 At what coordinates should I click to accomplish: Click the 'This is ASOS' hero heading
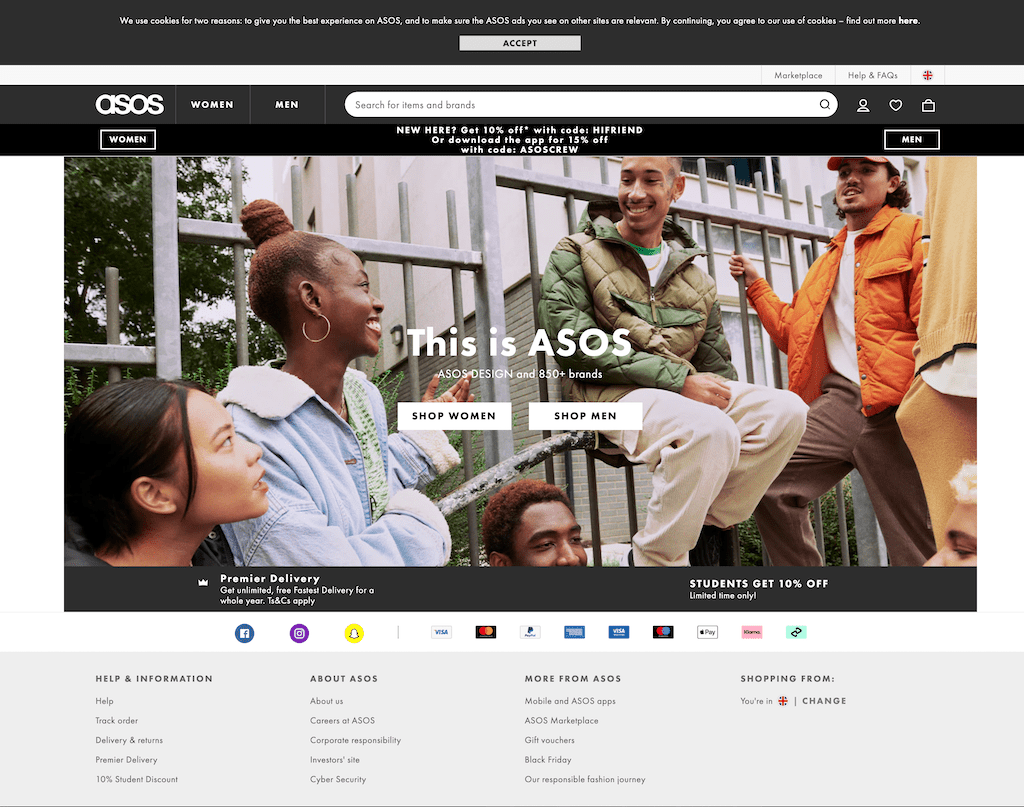[x=519, y=343]
